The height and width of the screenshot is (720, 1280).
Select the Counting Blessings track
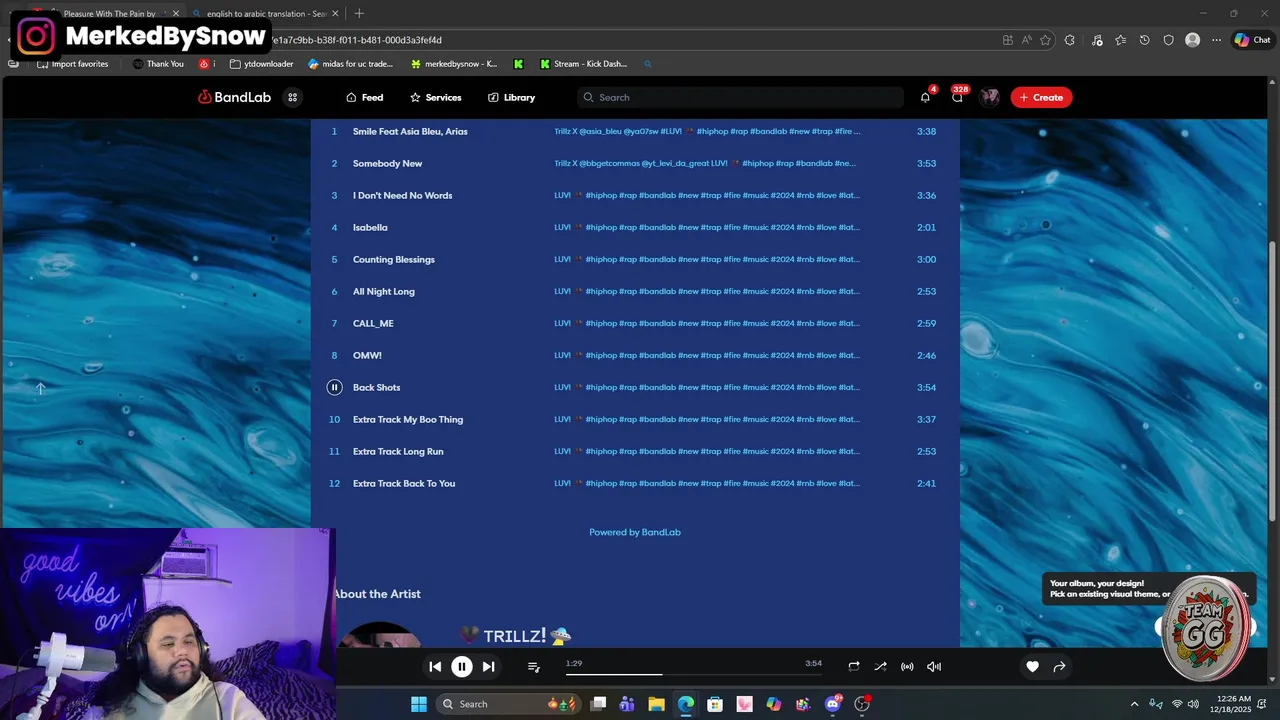click(x=394, y=259)
